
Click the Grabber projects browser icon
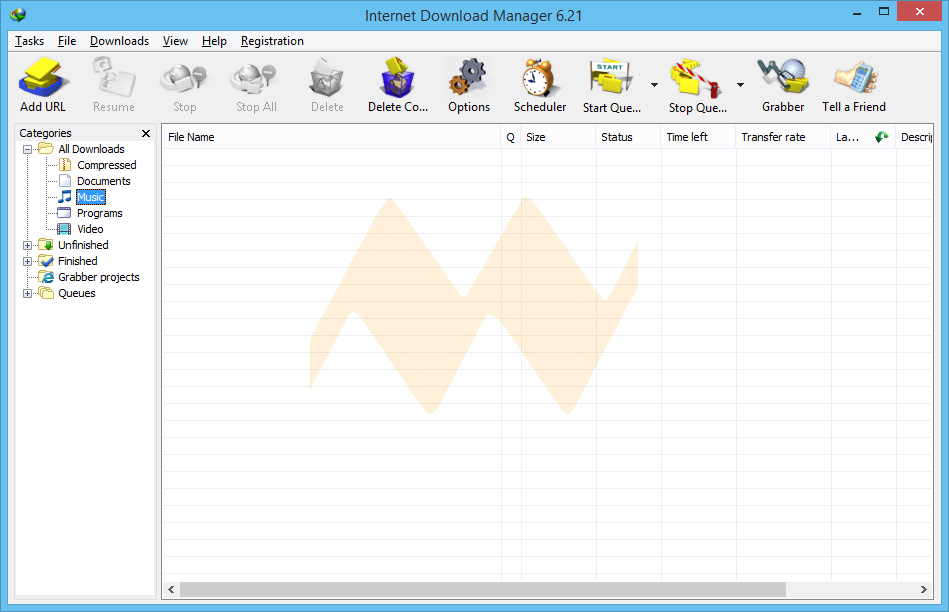click(46, 277)
